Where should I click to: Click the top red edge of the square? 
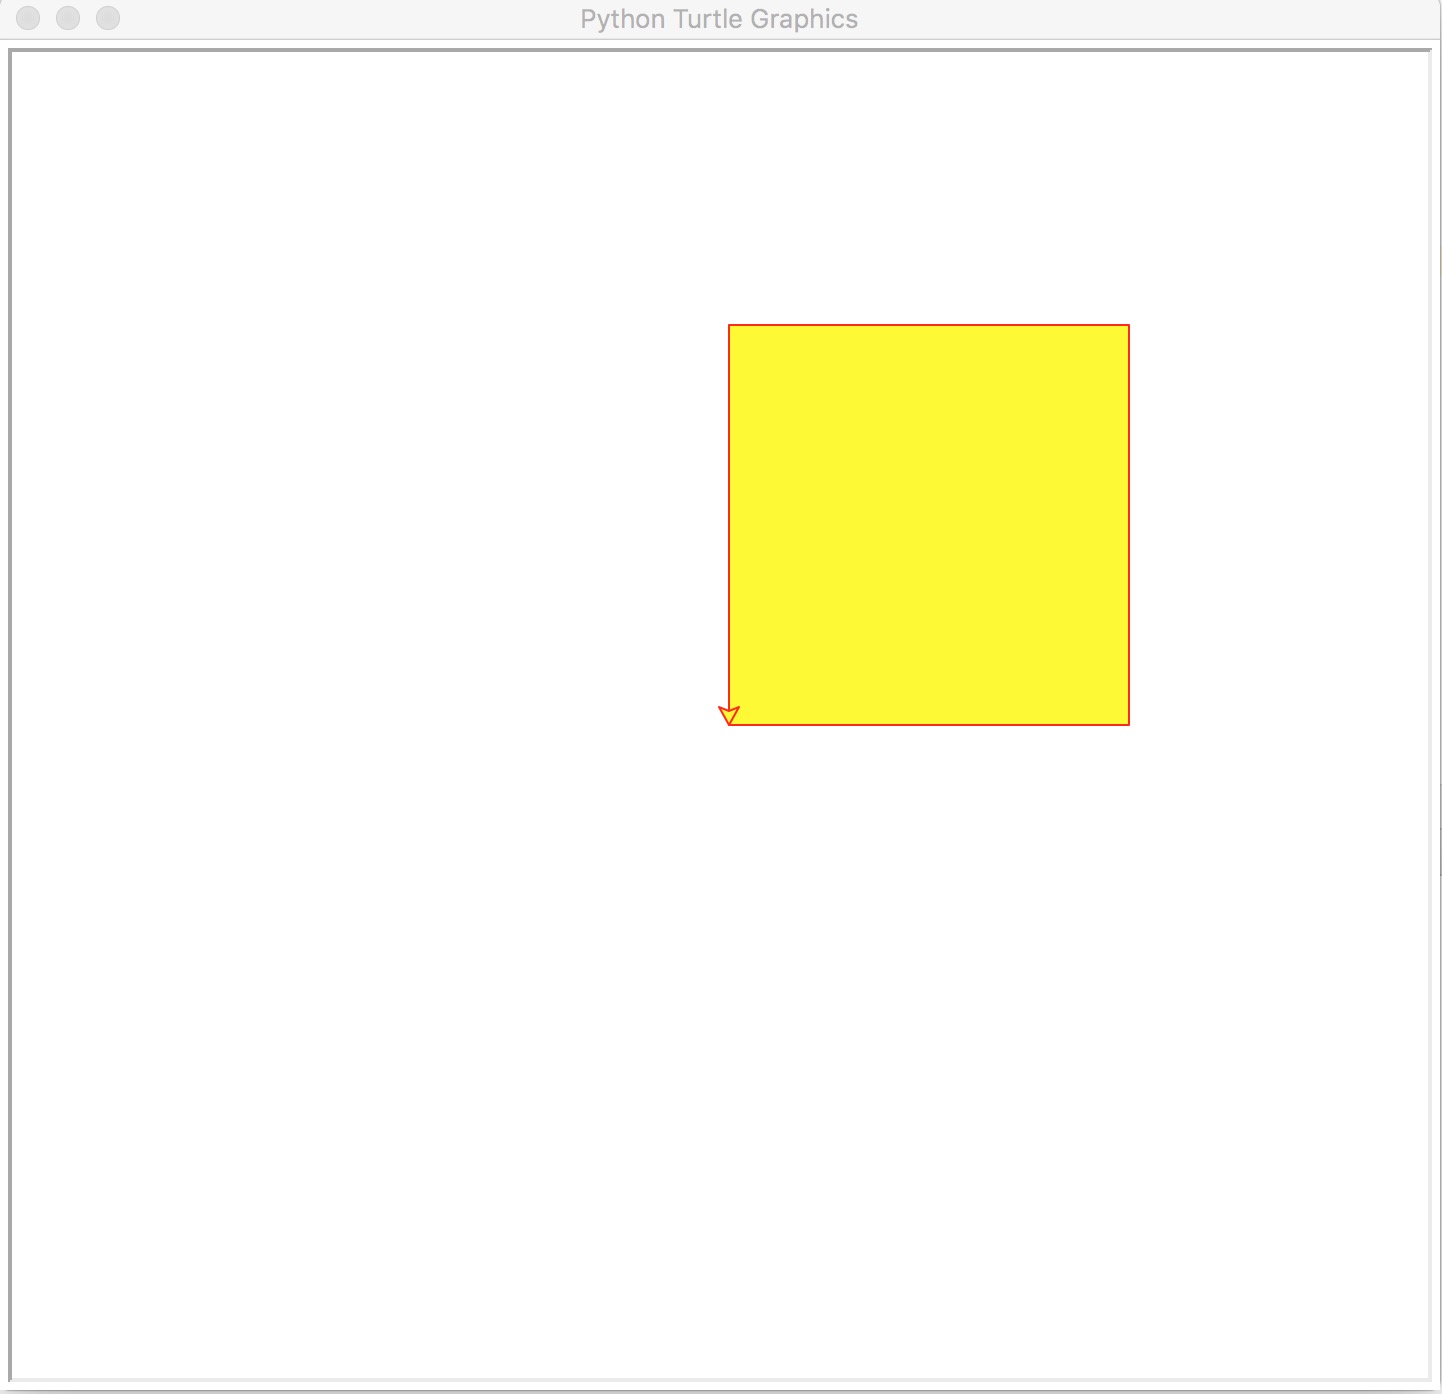pyautogui.click(x=929, y=325)
